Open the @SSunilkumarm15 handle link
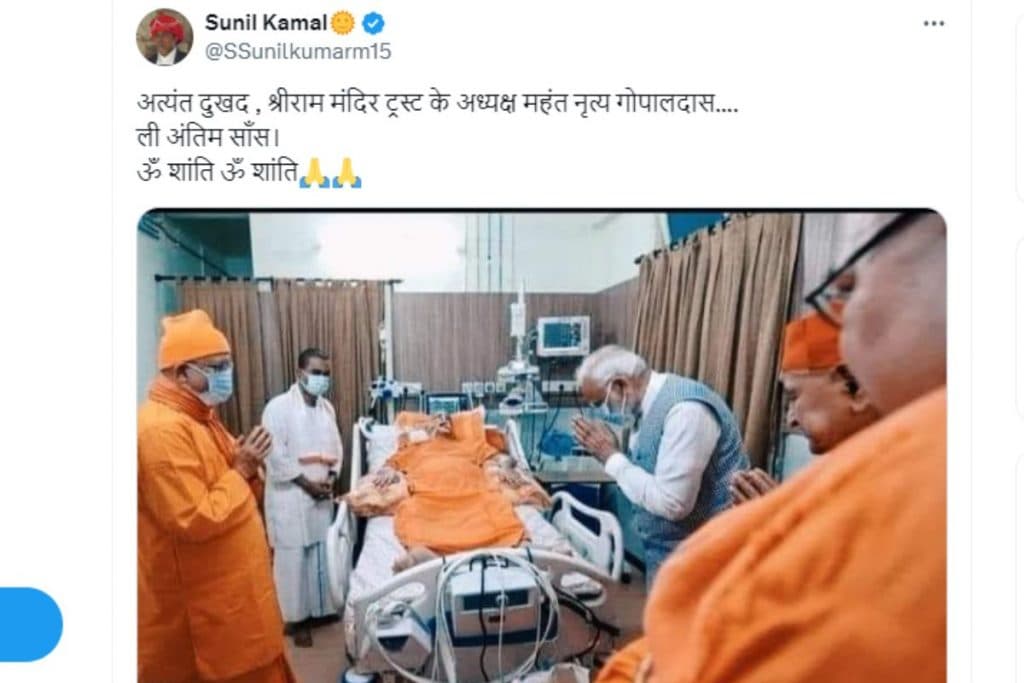Viewport: 1024px width, 683px height. [x=298, y=52]
